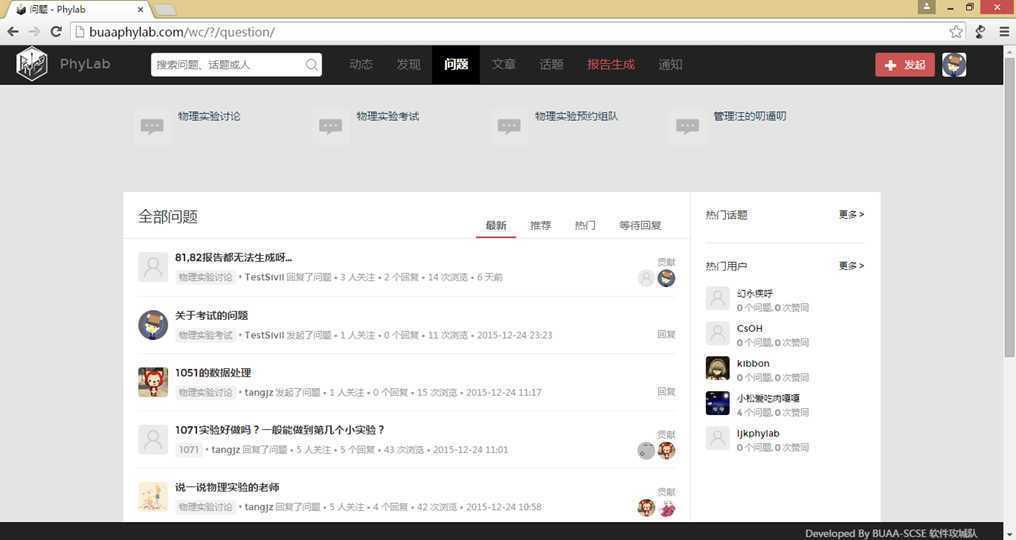This screenshot has height=540, width=1016.
Task: Open question 1051的数据处理
Action: 213,373
